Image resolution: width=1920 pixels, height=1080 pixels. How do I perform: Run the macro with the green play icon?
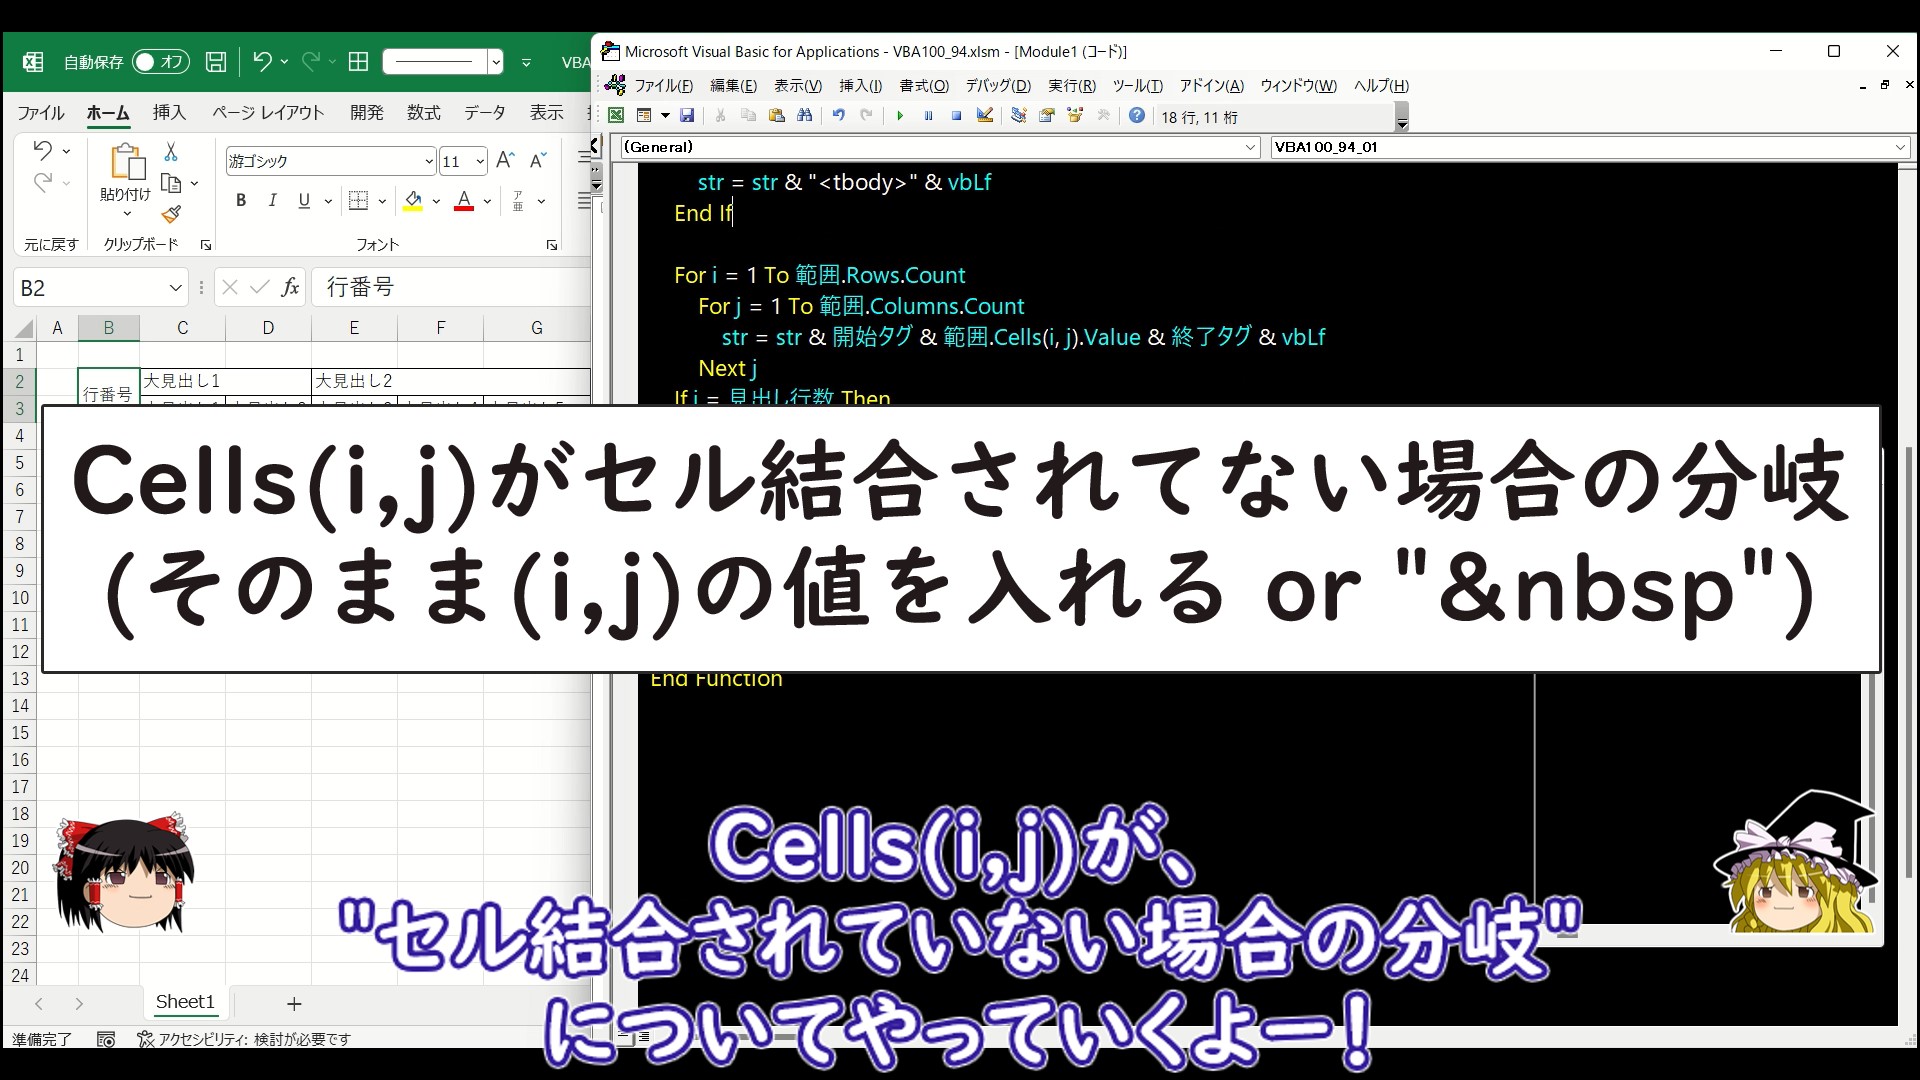click(x=900, y=116)
